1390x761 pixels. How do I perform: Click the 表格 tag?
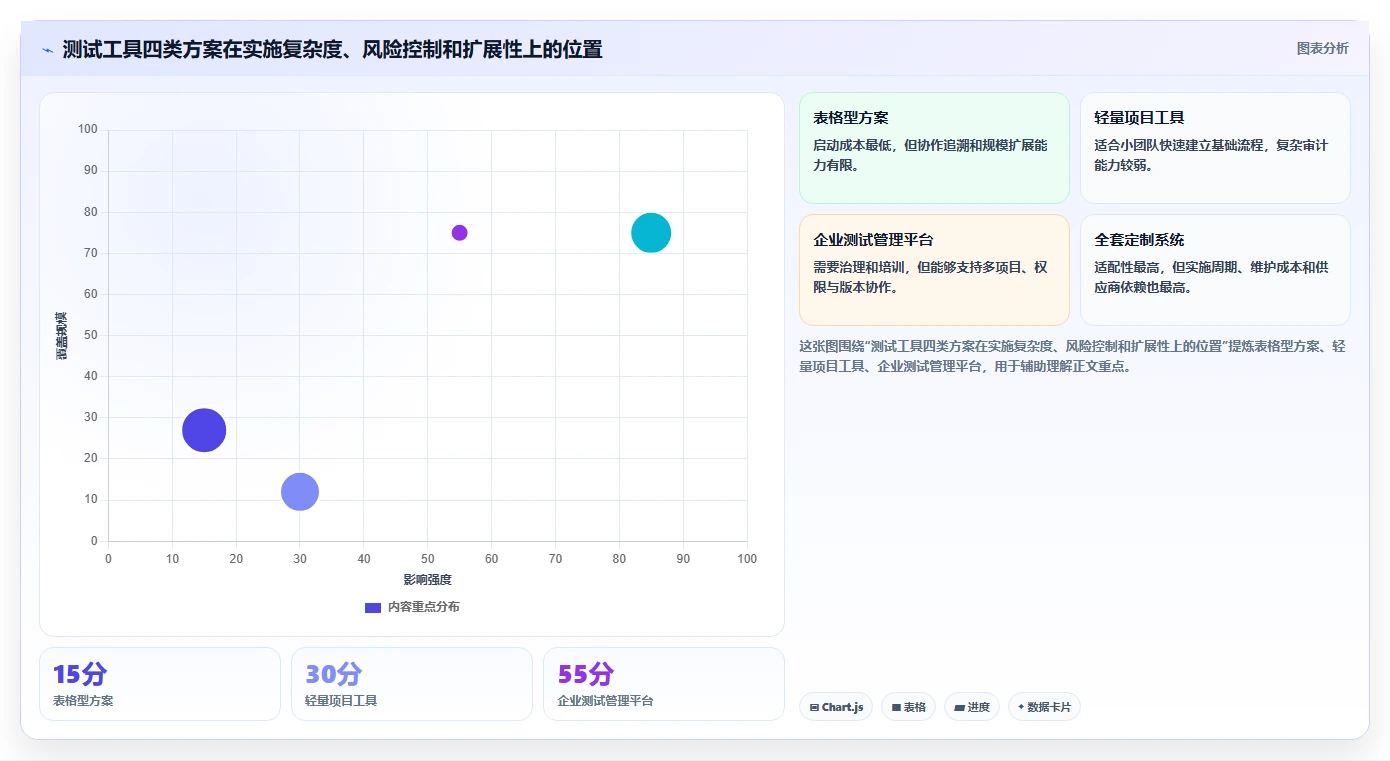point(908,707)
